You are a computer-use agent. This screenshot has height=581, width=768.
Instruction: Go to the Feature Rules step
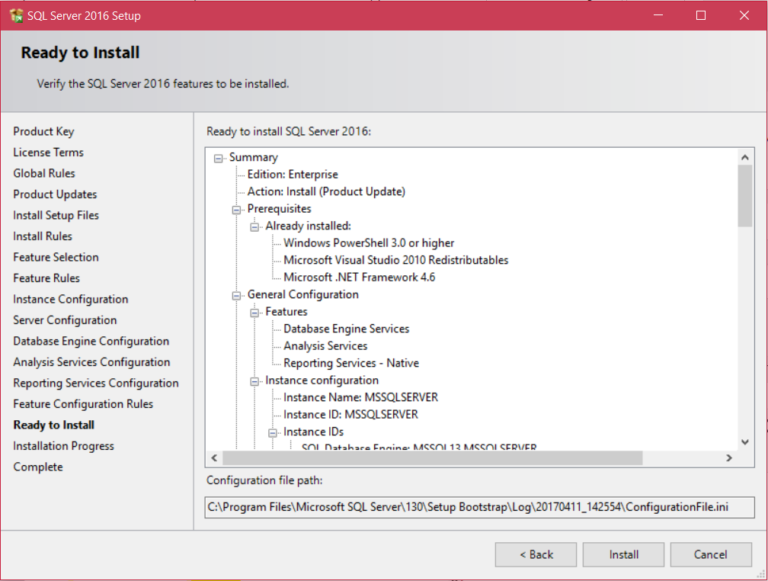point(47,278)
